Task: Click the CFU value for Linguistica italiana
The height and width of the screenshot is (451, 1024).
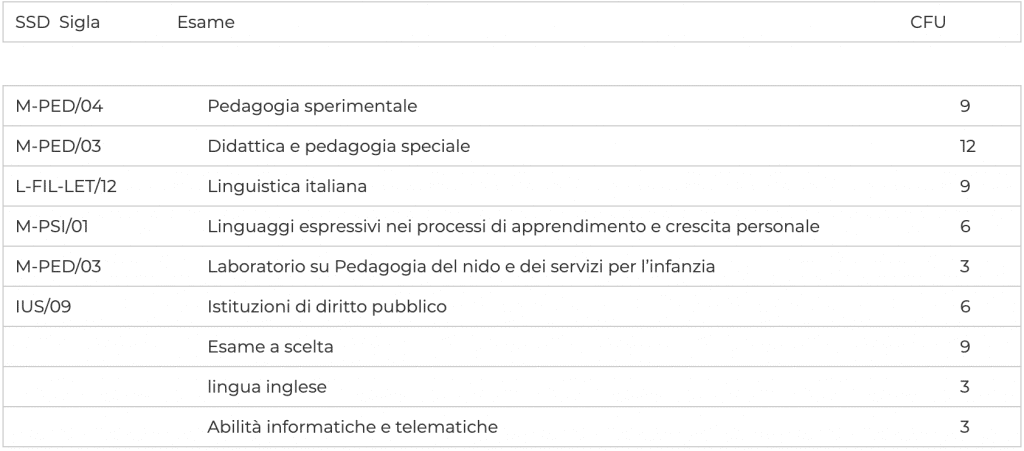Action: click(x=965, y=186)
